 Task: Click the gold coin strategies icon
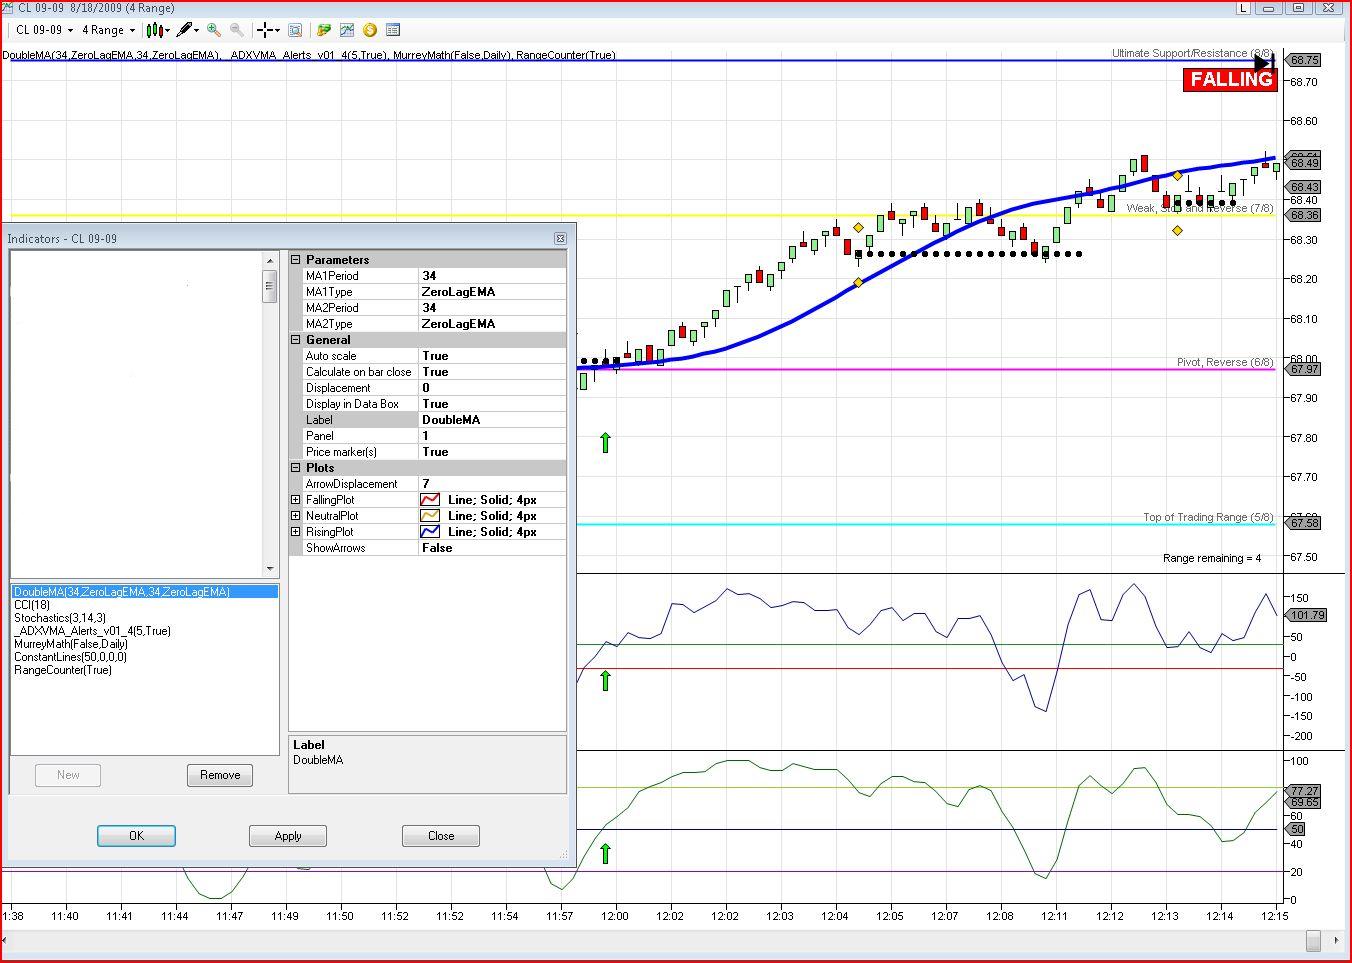point(370,30)
